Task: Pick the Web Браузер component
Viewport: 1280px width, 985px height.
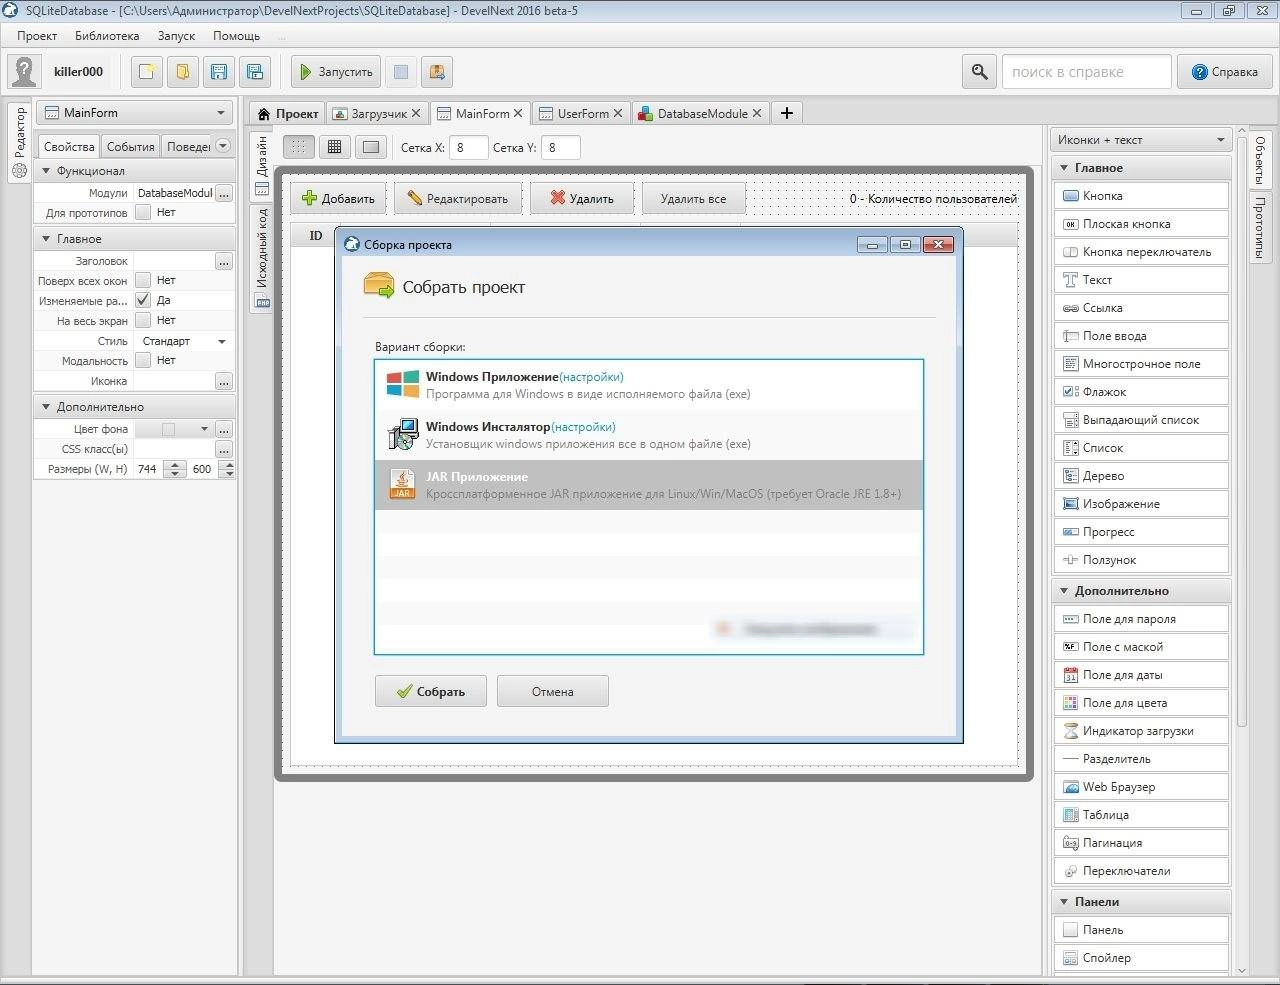Action: pos(1142,787)
